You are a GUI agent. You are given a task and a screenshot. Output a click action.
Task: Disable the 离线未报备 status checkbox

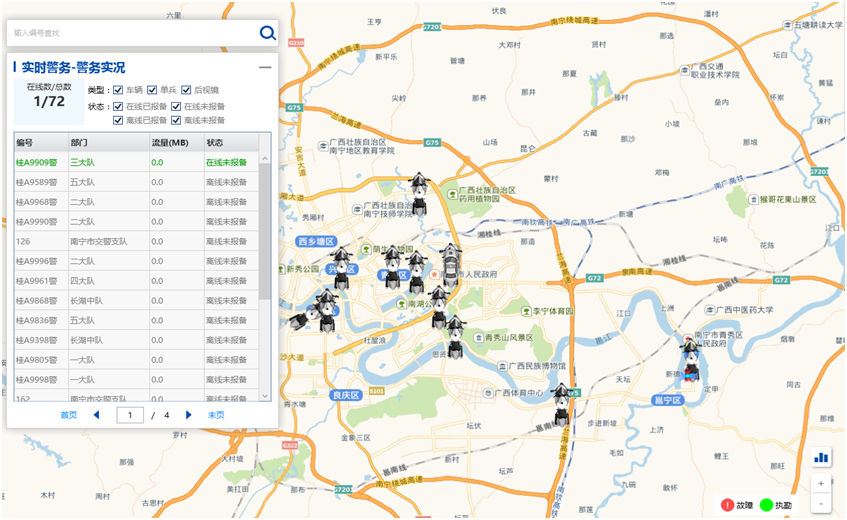tap(176, 120)
